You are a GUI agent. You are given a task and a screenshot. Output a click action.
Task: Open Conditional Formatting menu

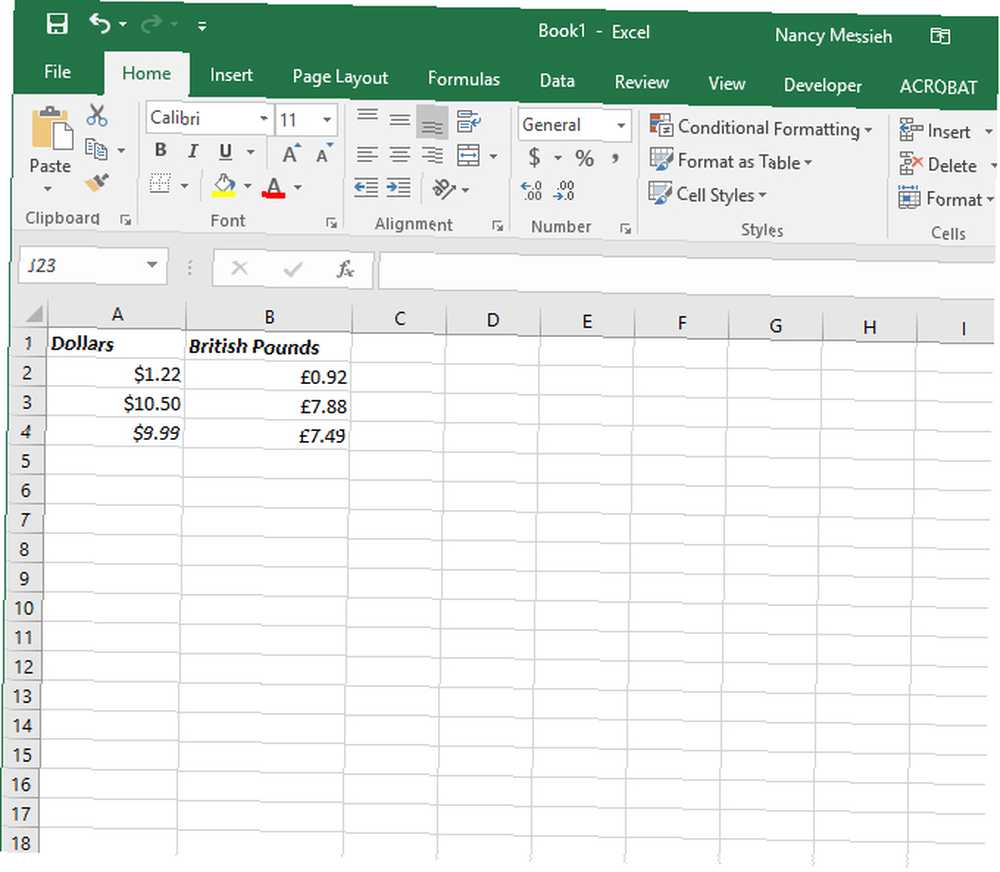[x=761, y=127]
